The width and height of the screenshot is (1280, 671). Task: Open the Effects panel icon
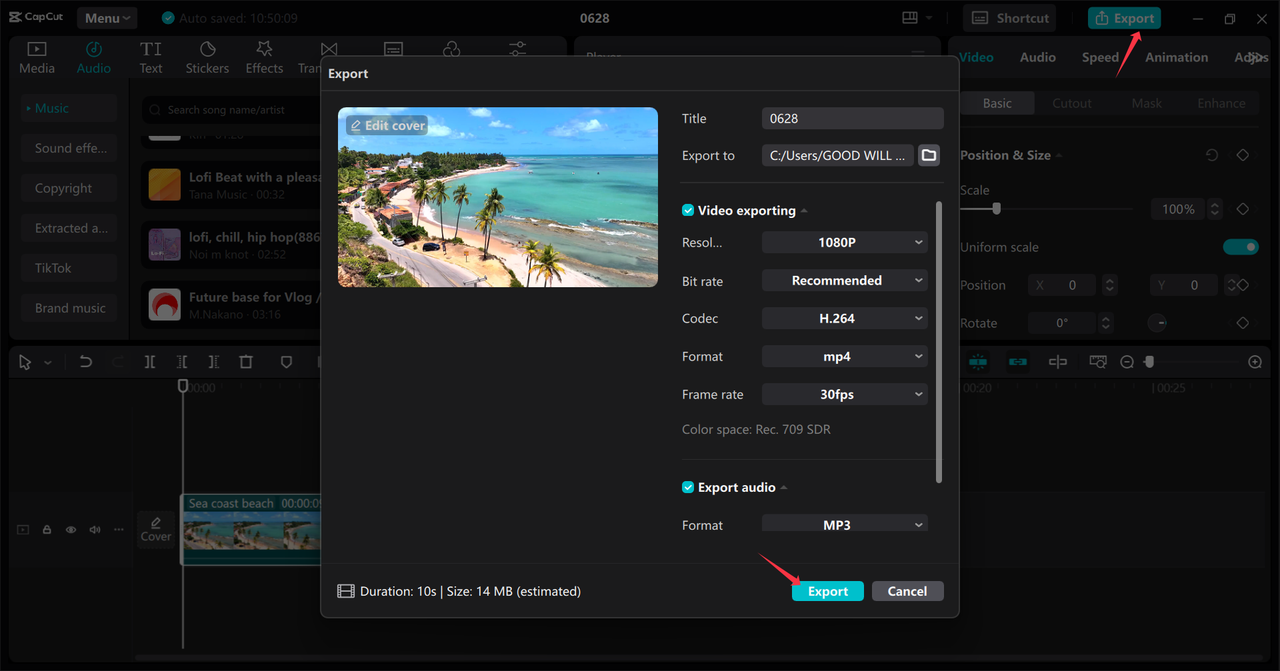264,49
